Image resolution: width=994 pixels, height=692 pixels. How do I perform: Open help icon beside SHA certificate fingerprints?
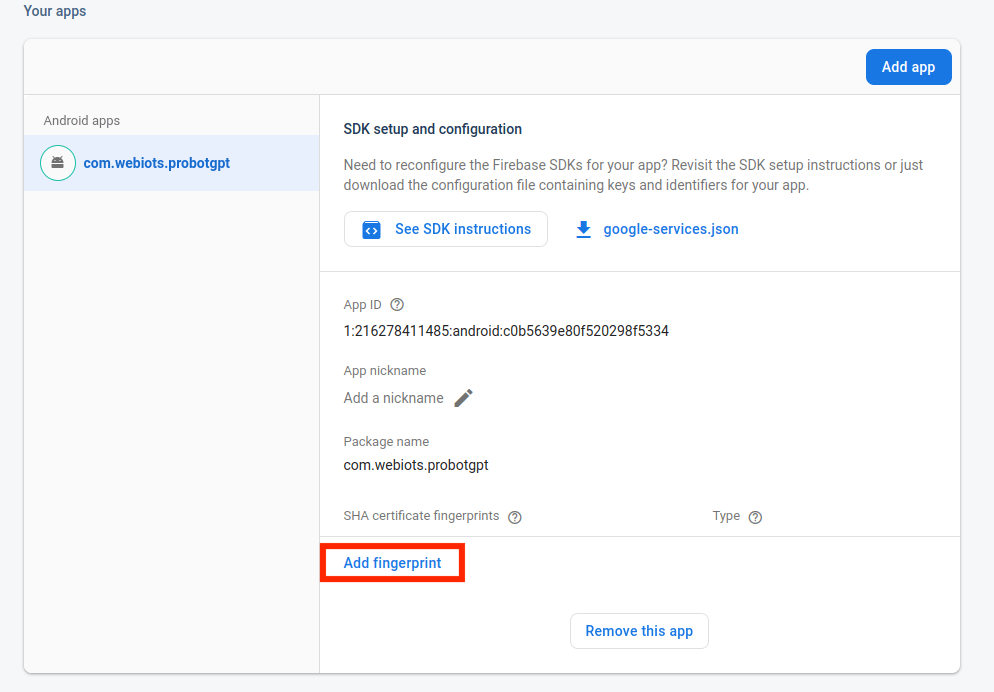[x=515, y=517]
